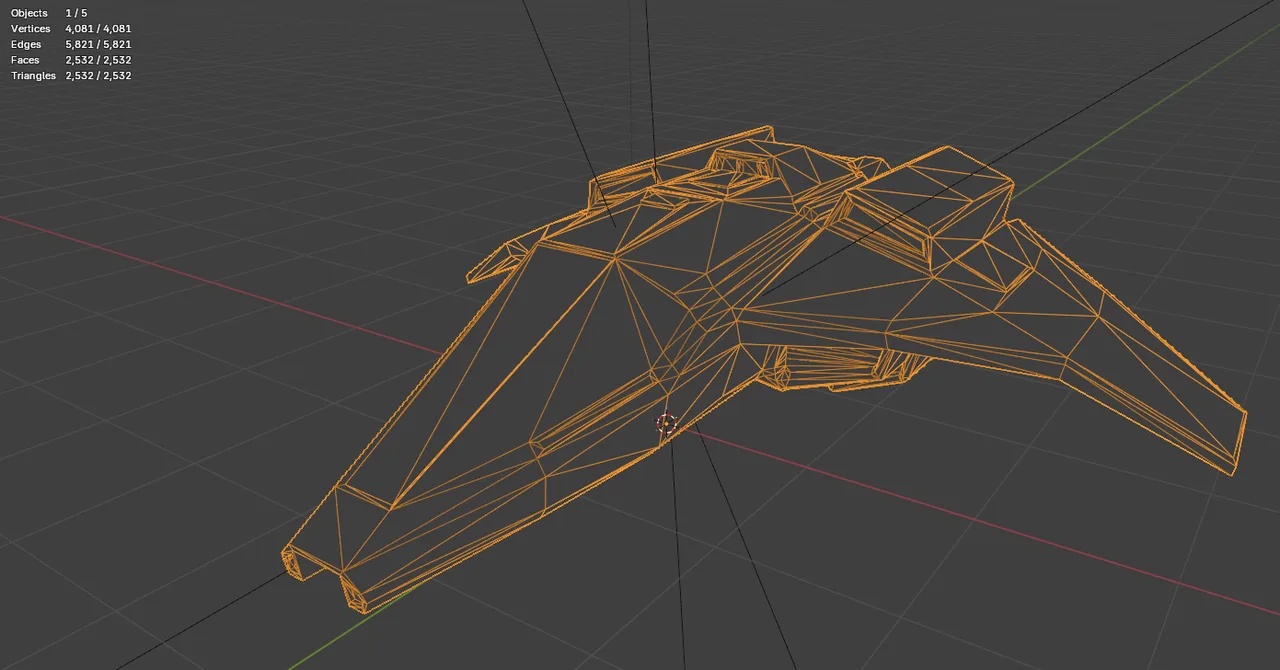Click the Faces 2,532 / 2,532 statistic
Image resolution: width=1280 pixels, height=670 pixels.
[x=71, y=60]
